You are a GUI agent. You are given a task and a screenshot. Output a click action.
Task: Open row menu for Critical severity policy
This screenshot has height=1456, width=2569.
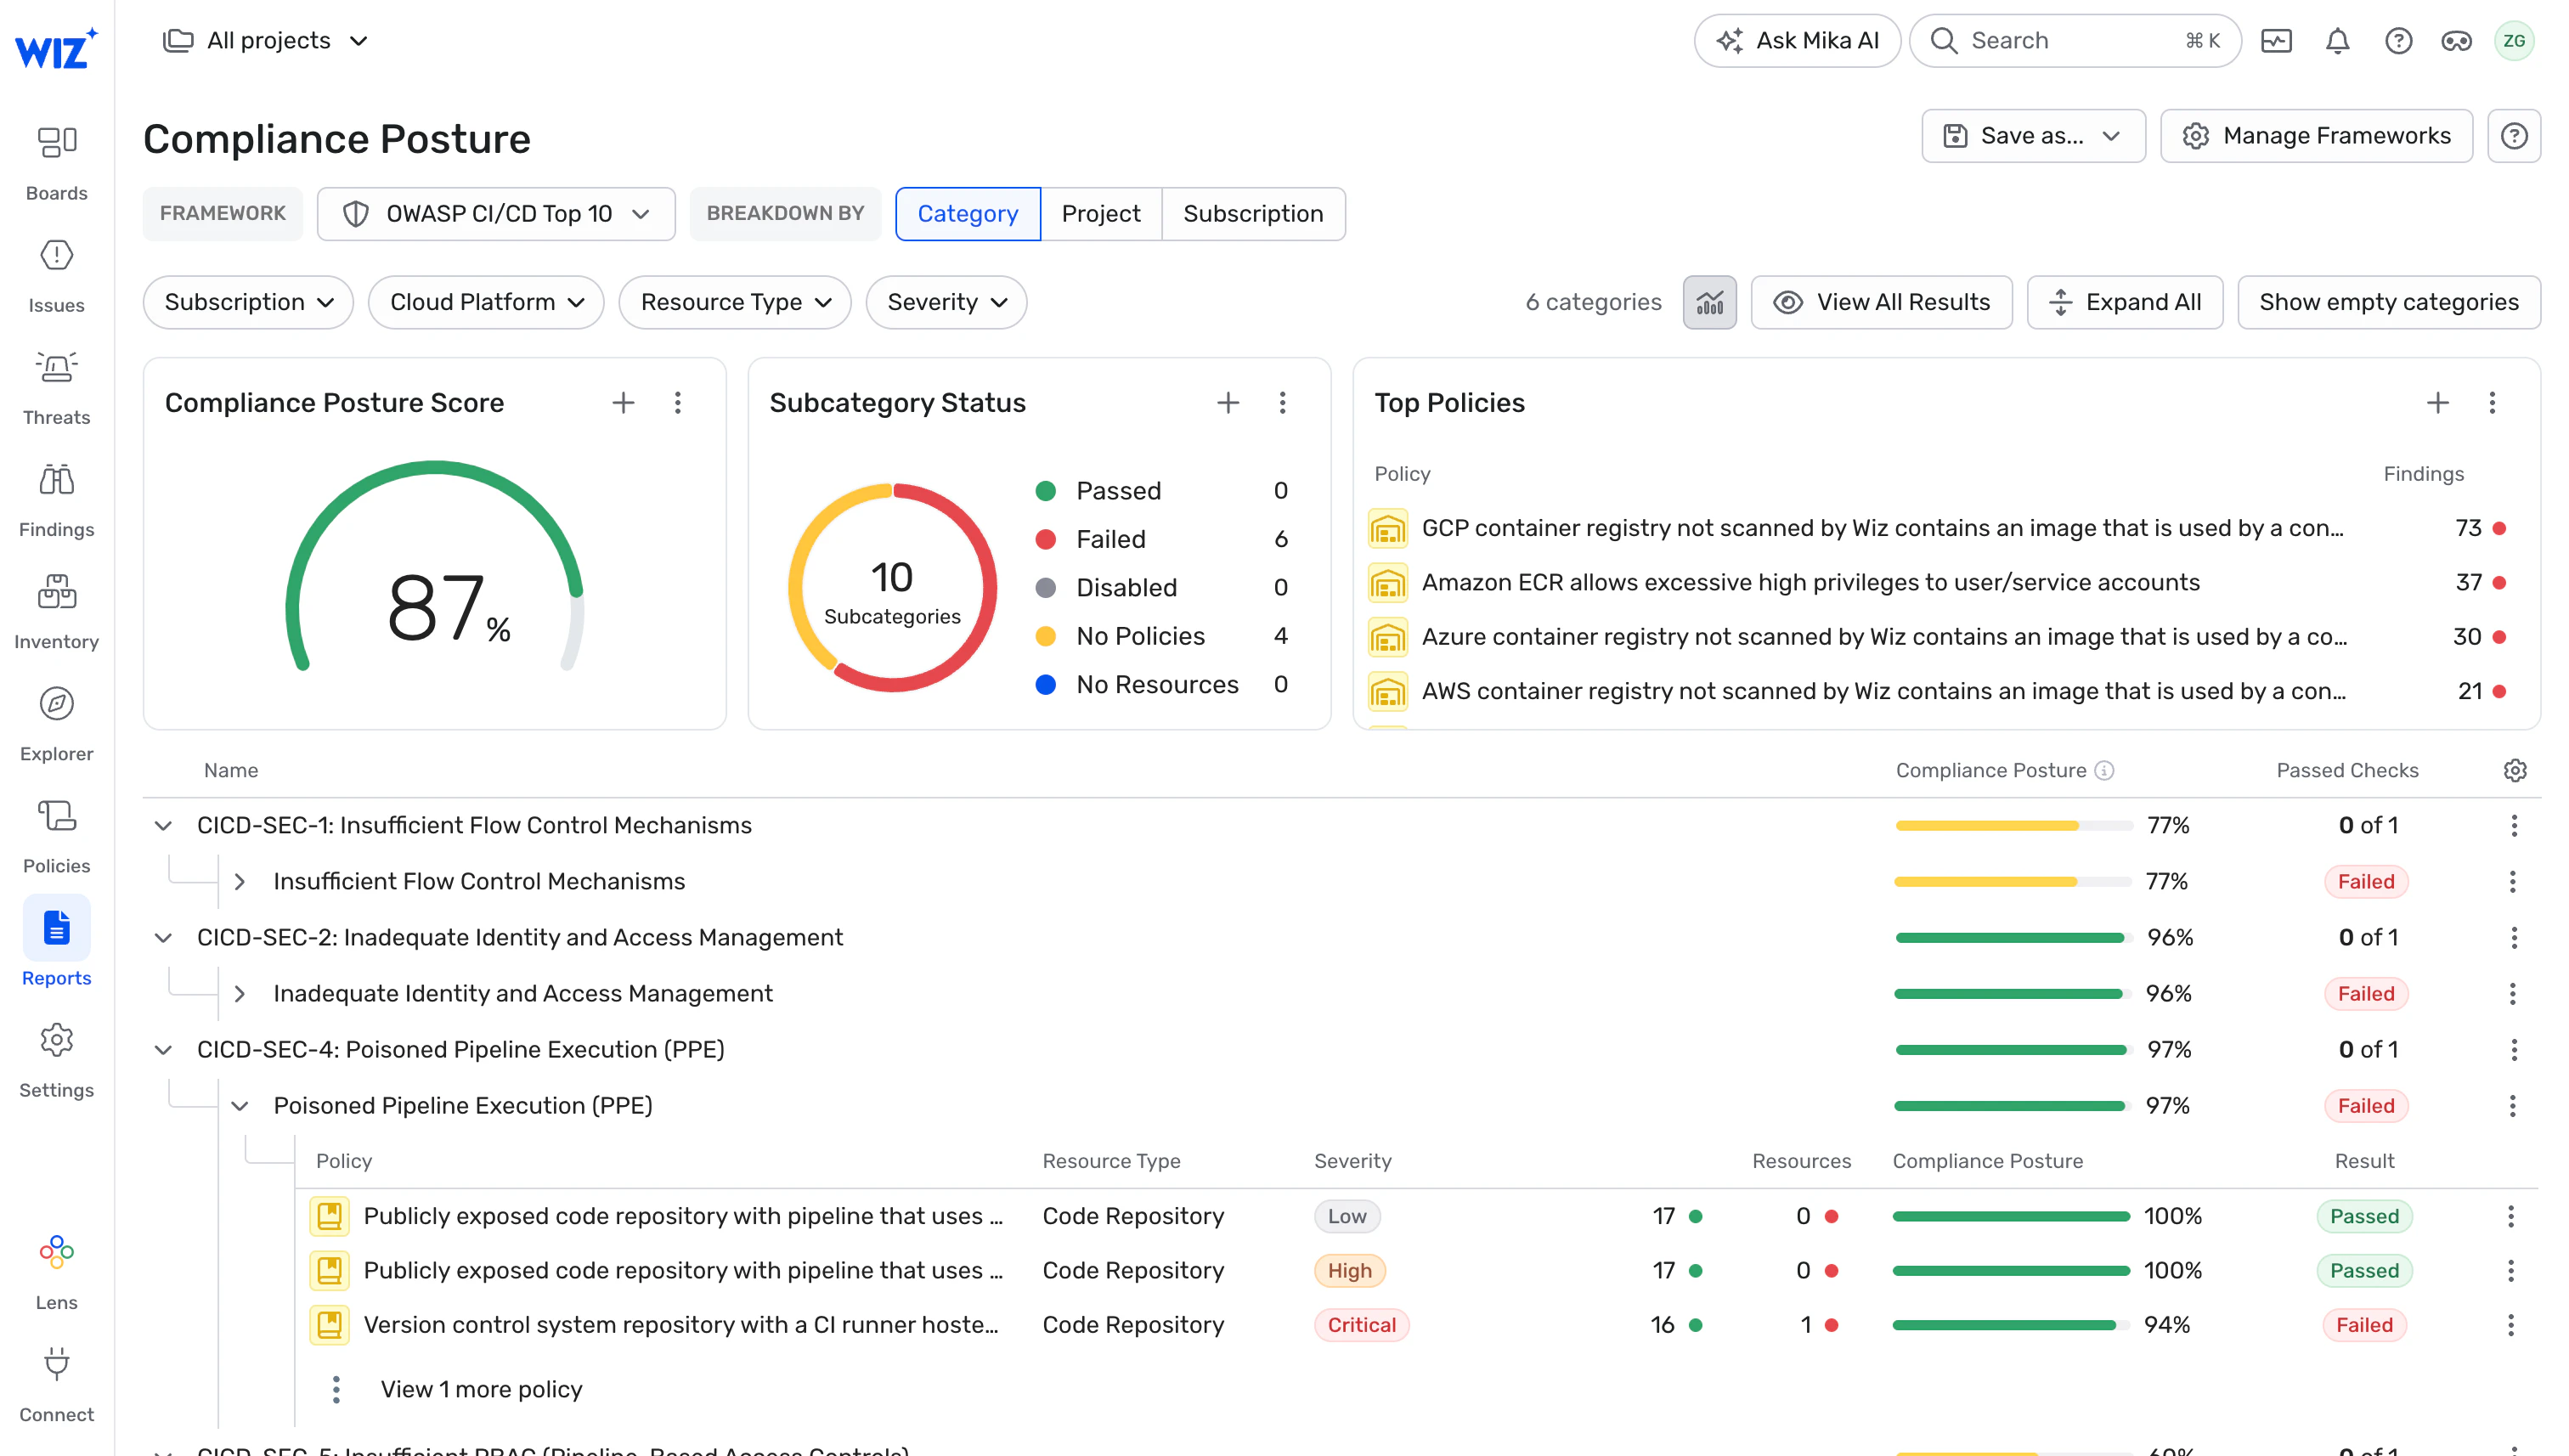pyautogui.click(x=2510, y=1325)
